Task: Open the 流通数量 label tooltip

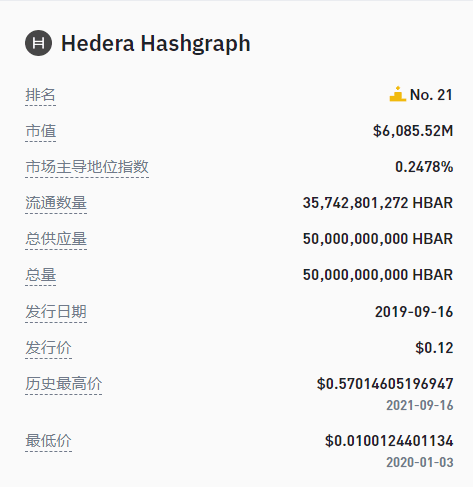Action: point(56,203)
